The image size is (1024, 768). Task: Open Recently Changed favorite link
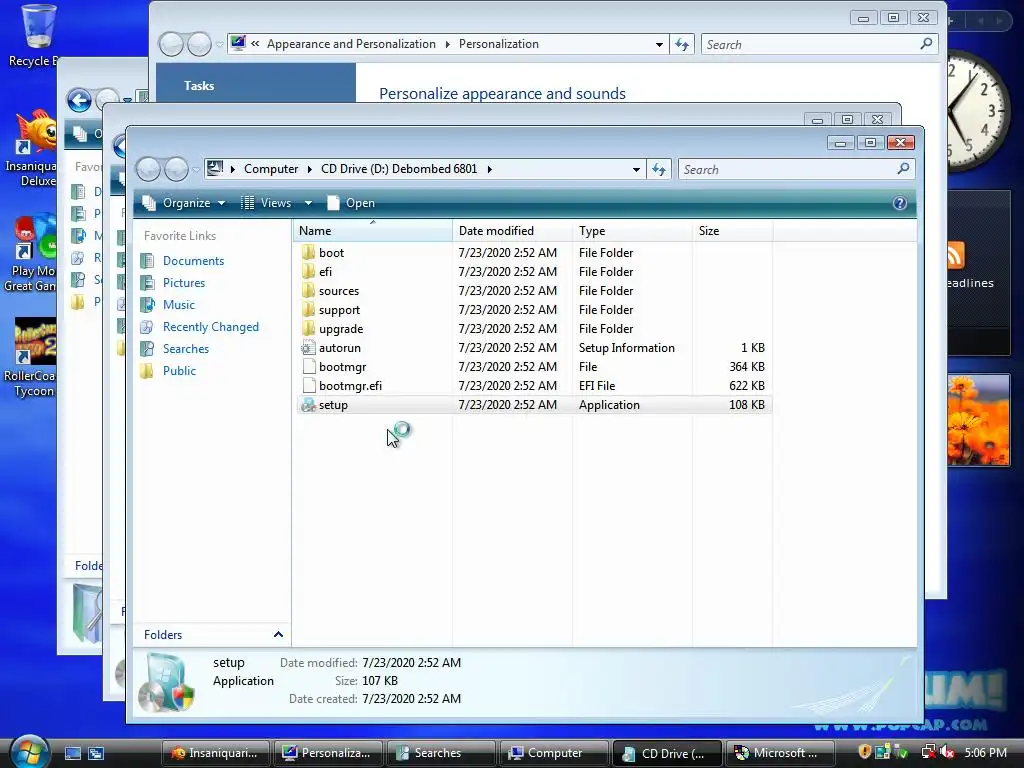pos(210,327)
